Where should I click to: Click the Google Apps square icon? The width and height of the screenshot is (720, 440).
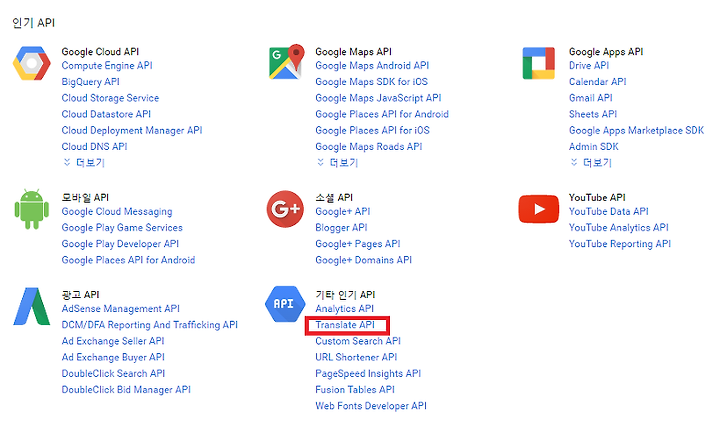pos(539,63)
